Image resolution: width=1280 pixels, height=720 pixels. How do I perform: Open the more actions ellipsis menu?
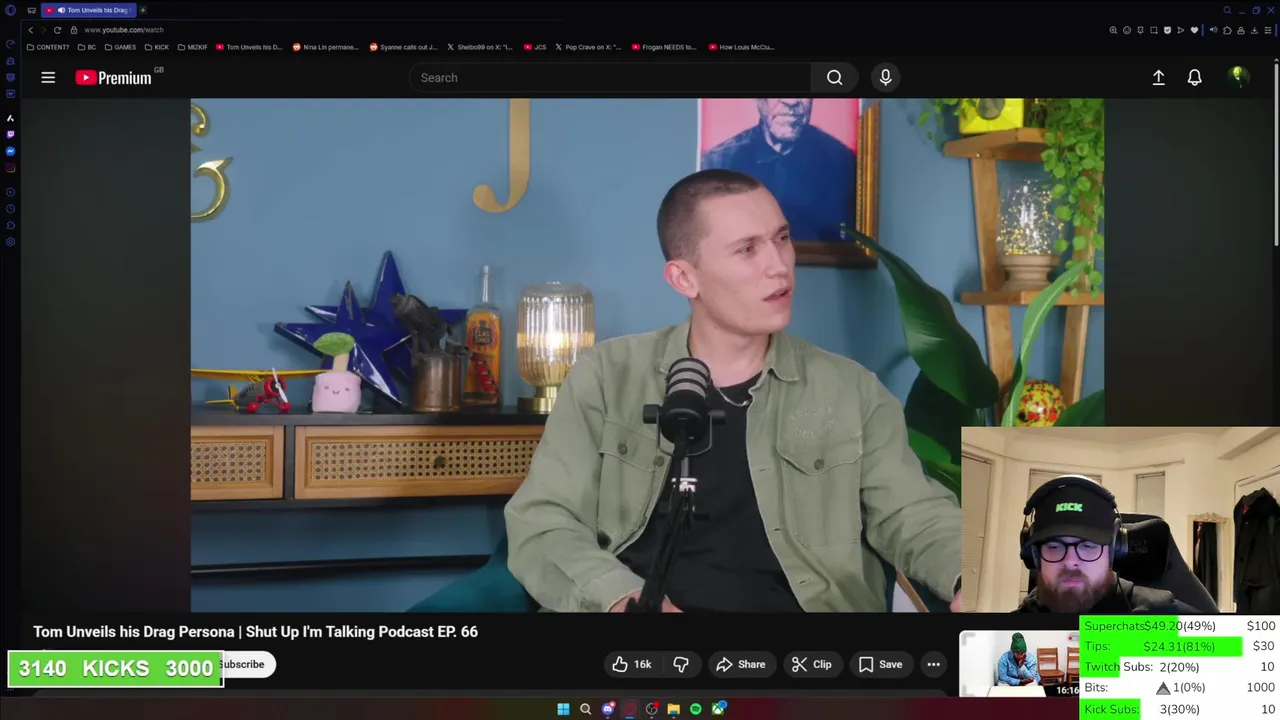pos(933,664)
